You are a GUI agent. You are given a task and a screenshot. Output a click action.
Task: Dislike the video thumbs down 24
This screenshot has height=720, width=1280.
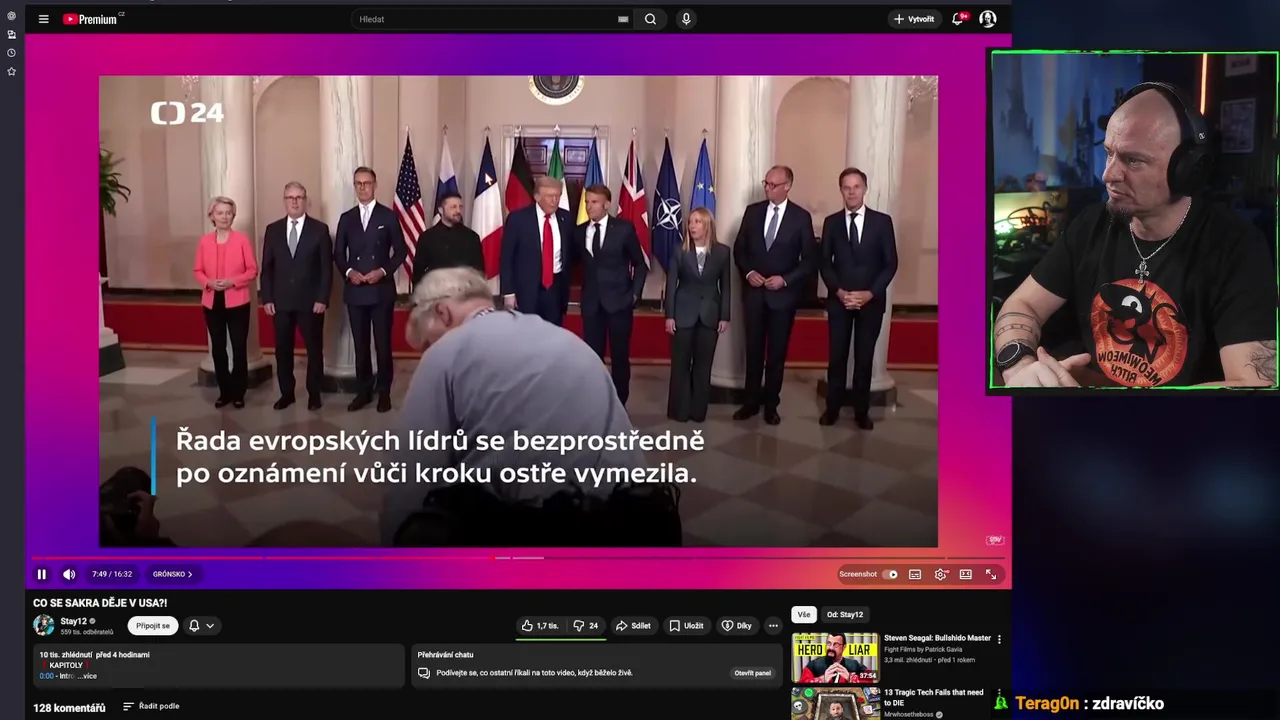click(x=586, y=625)
